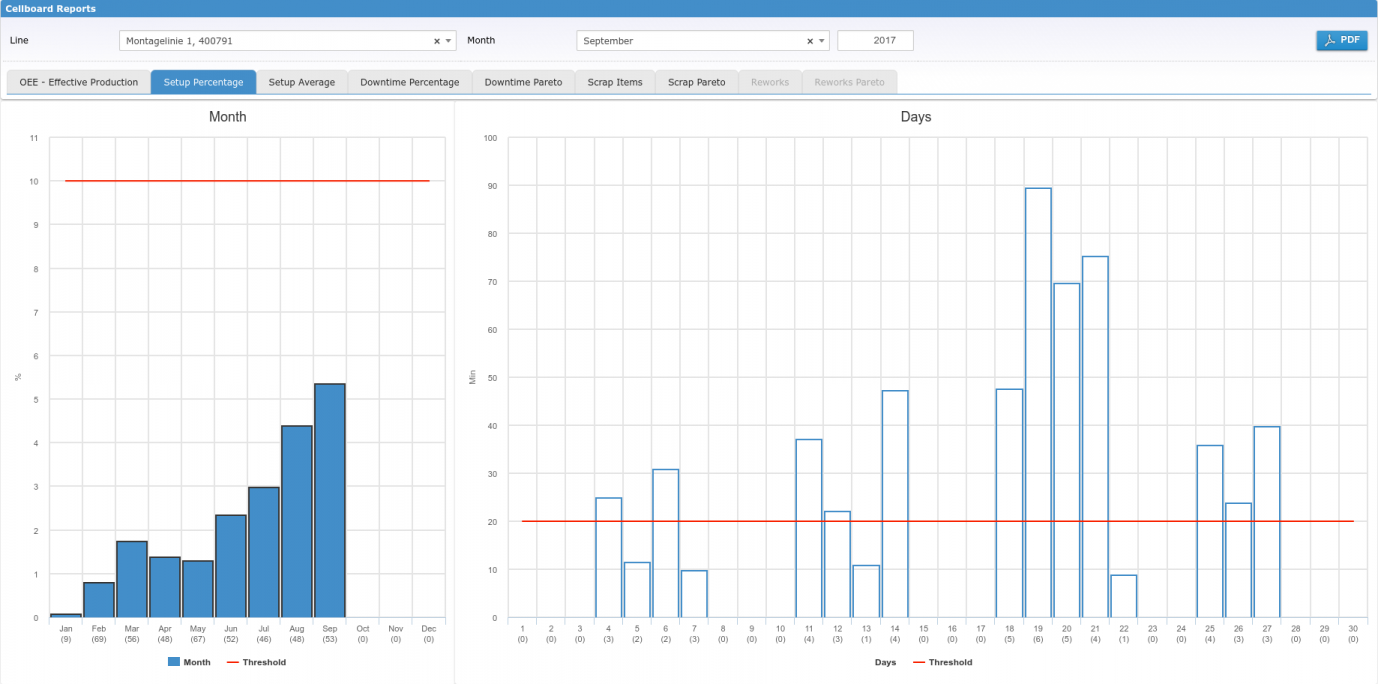Open the Scrap Items tab

[x=615, y=82]
